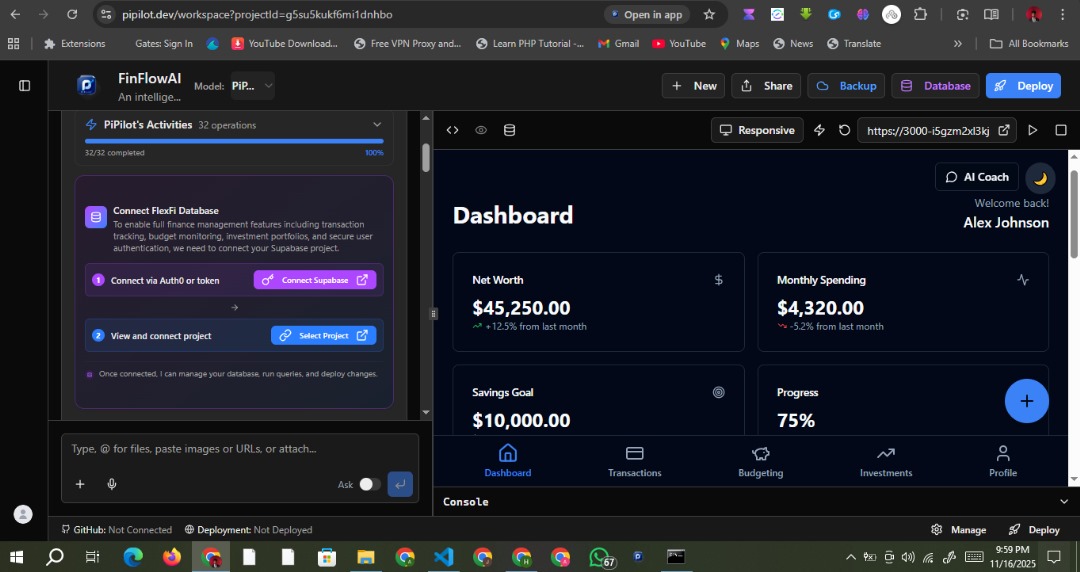Toggle the Ask mode switch
1080x572 pixels.
coord(369,484)
